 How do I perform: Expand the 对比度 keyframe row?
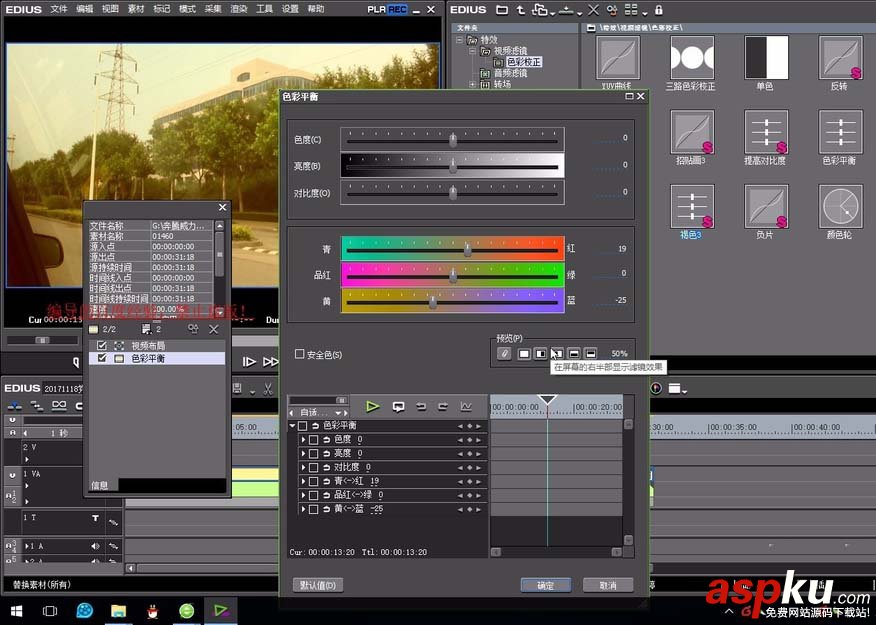pyautogui.click(x=303, y=467)
